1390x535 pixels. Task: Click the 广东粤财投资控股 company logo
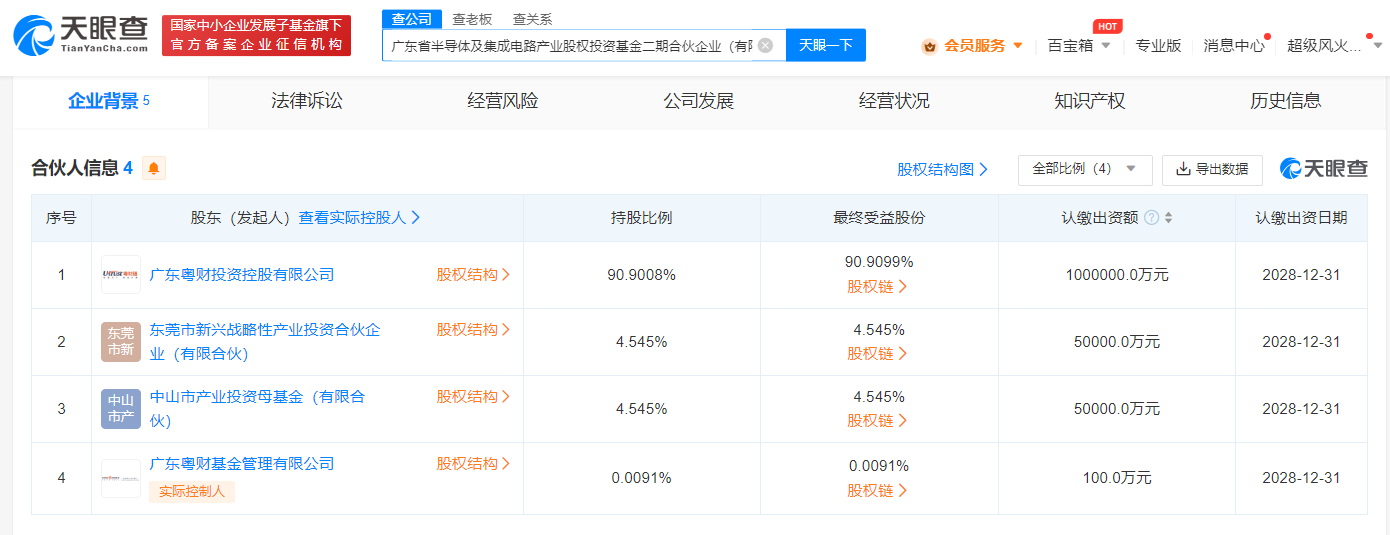point(121,274)
